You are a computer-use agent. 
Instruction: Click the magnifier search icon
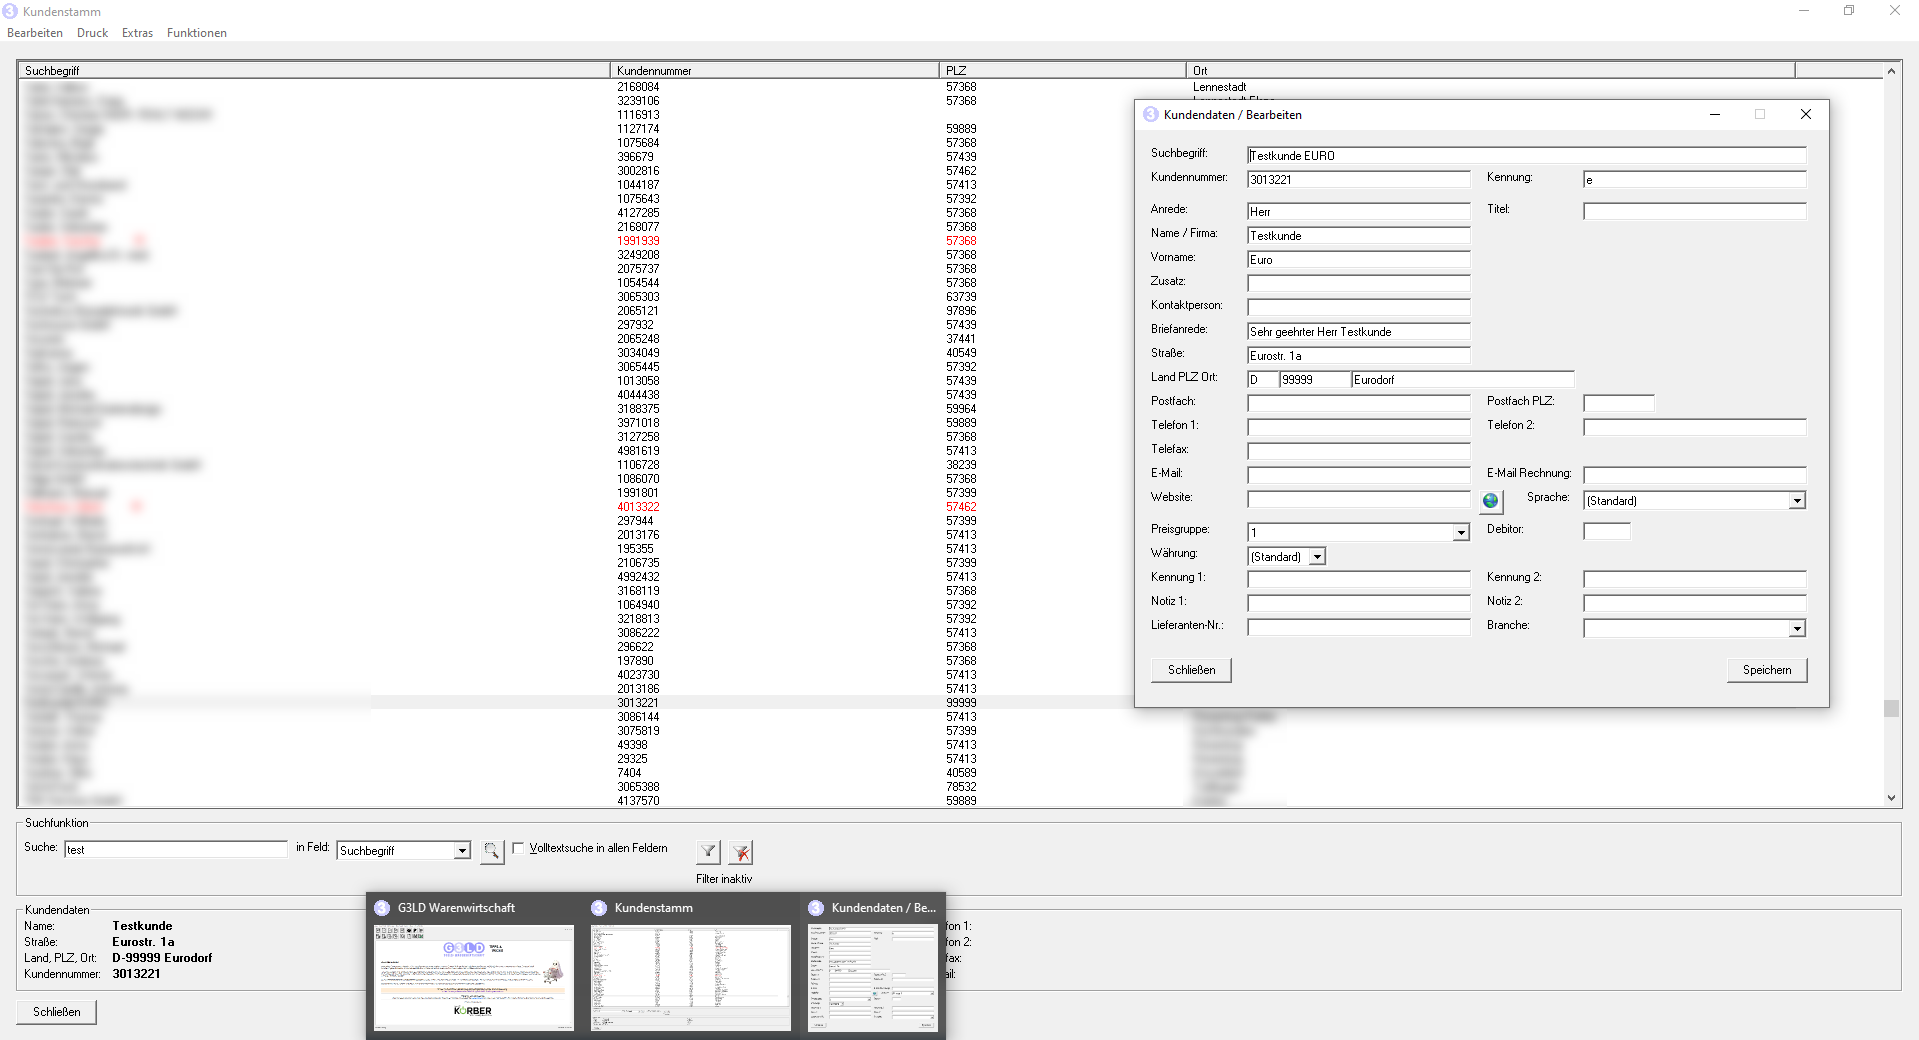(491, 851)
